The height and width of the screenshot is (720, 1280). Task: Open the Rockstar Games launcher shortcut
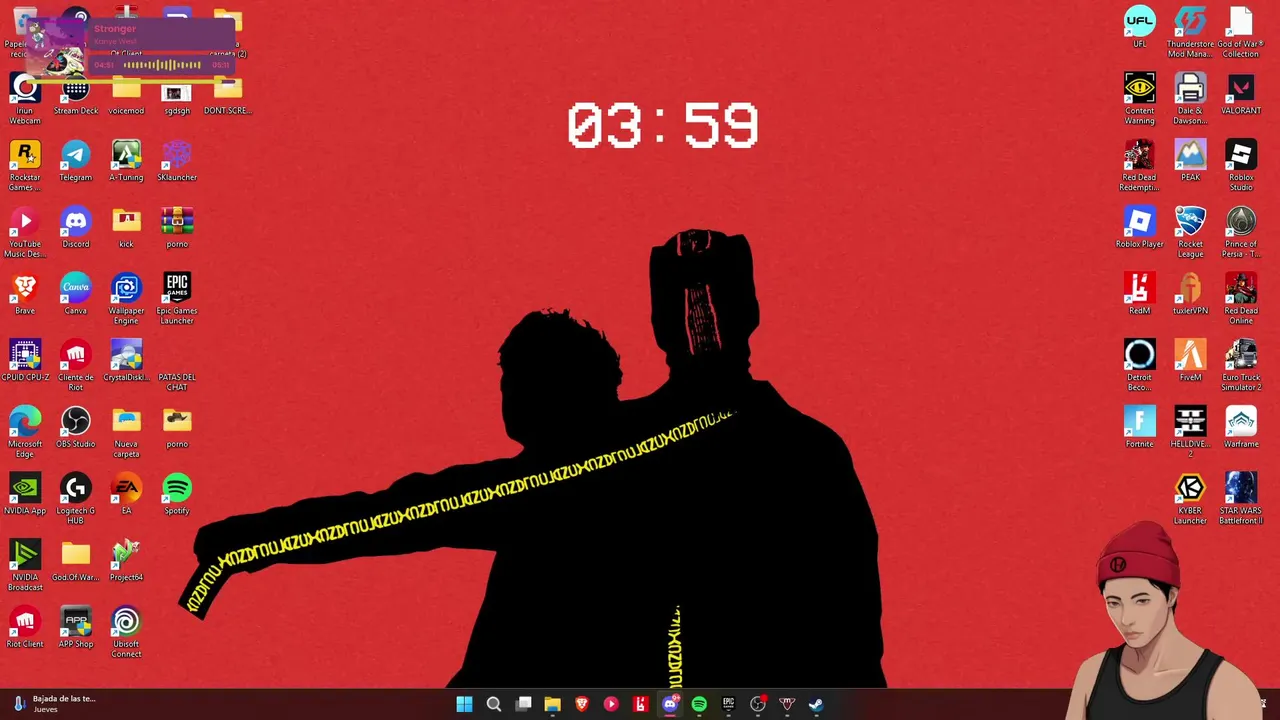(25, 166)
